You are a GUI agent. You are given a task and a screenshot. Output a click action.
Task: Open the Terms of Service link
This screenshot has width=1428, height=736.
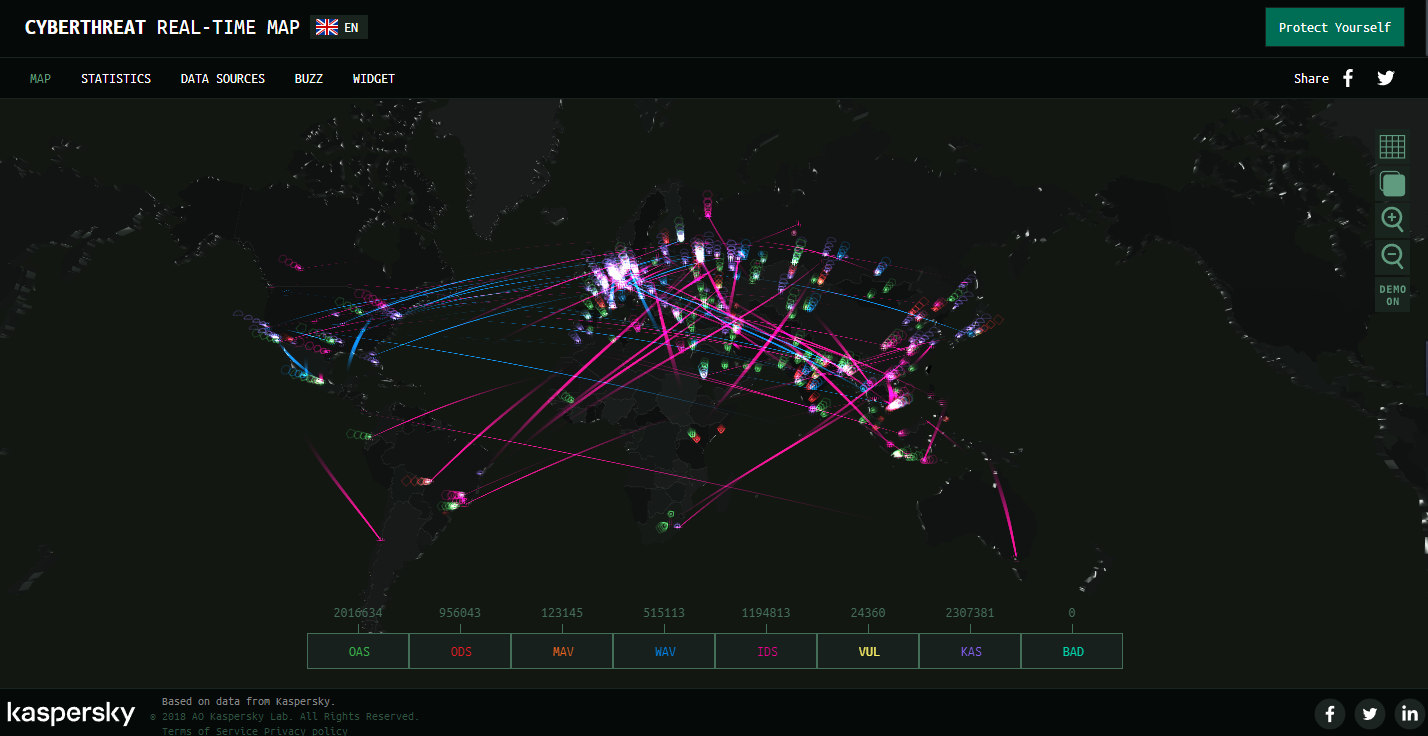coord(209,731)
